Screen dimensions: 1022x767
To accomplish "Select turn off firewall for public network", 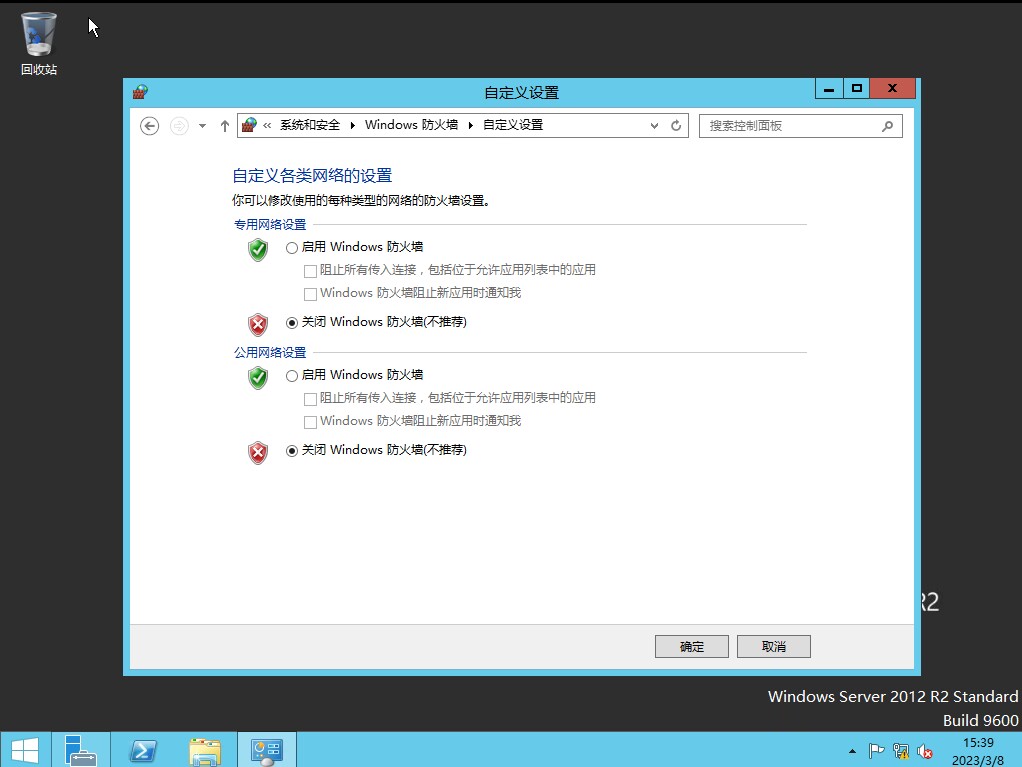I will pos(292,451).
